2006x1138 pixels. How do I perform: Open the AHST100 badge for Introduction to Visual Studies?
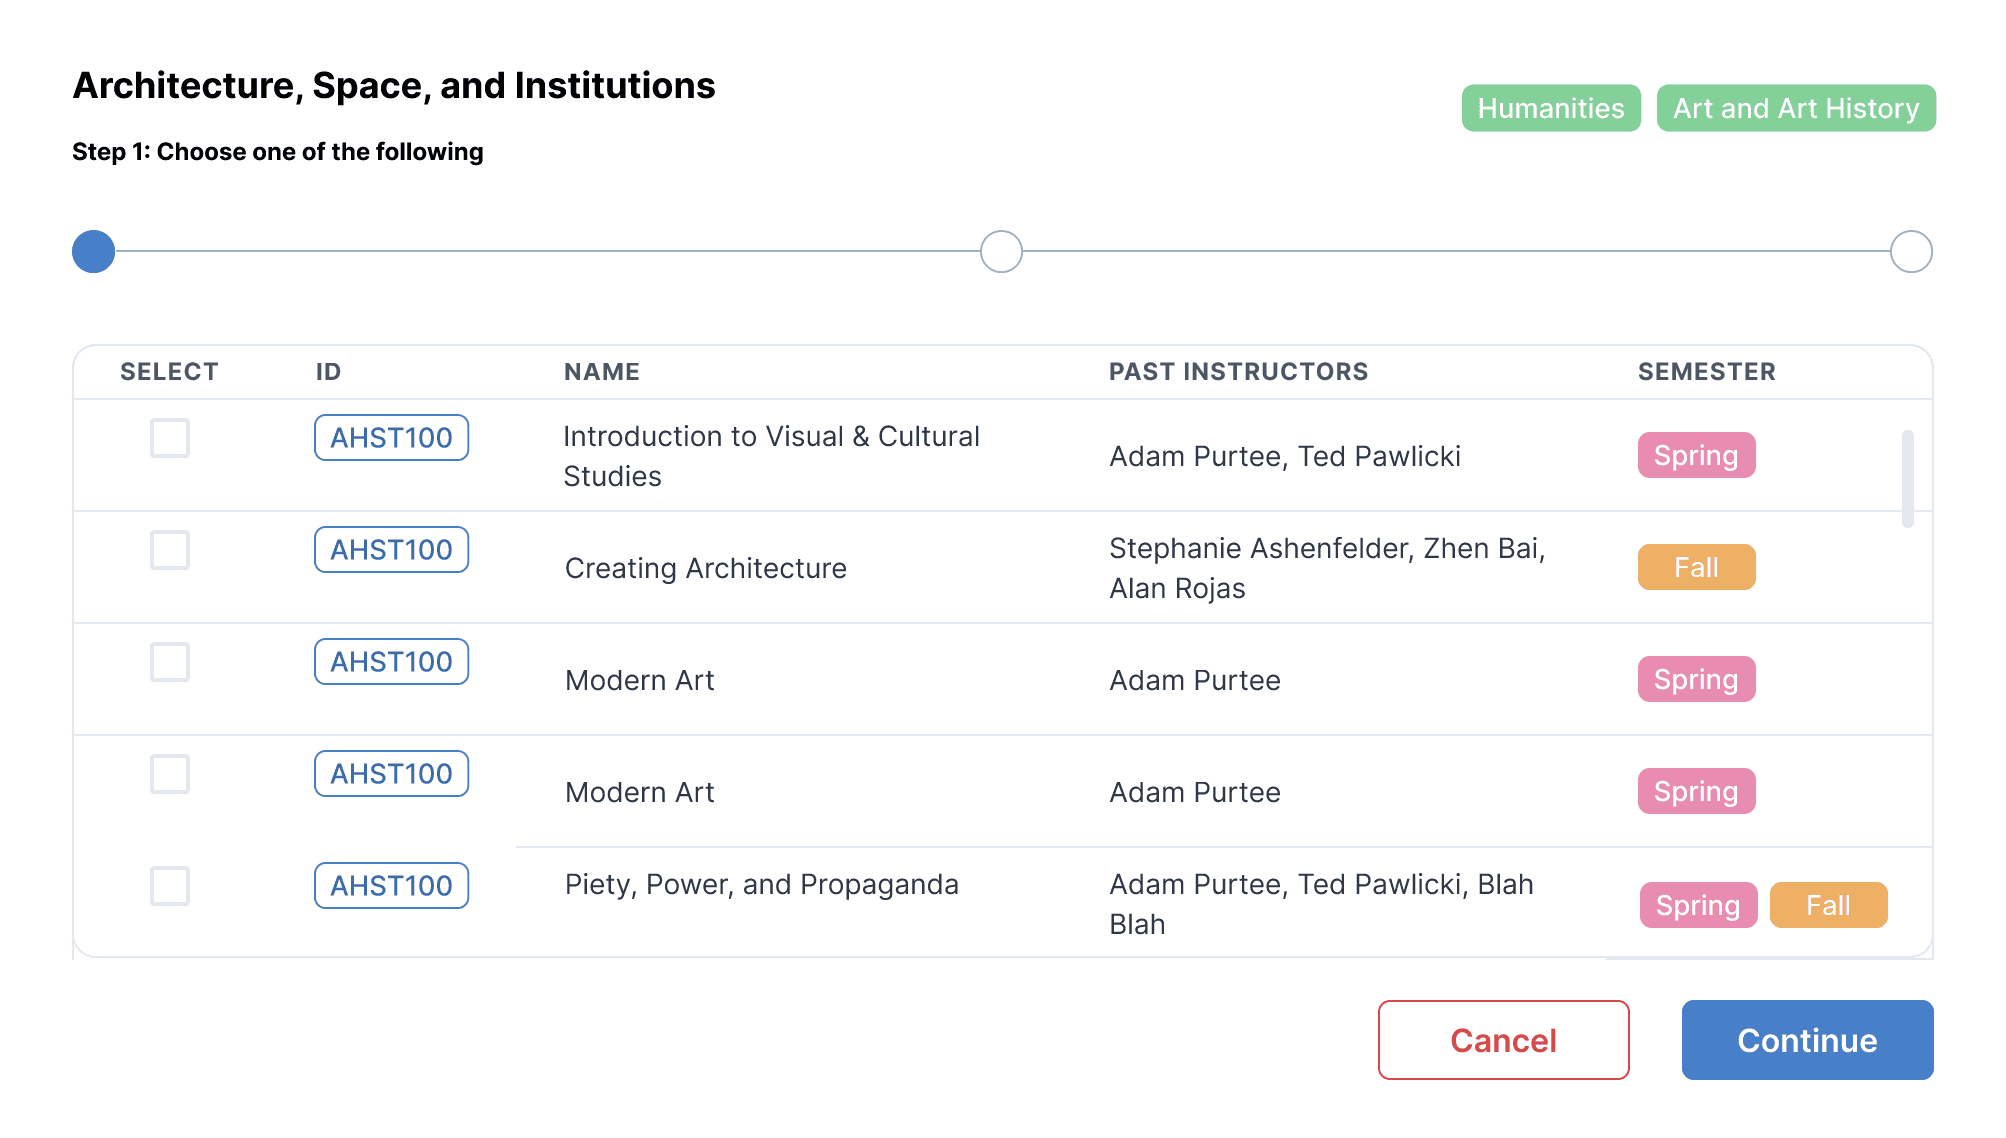[x=391, y=438]
